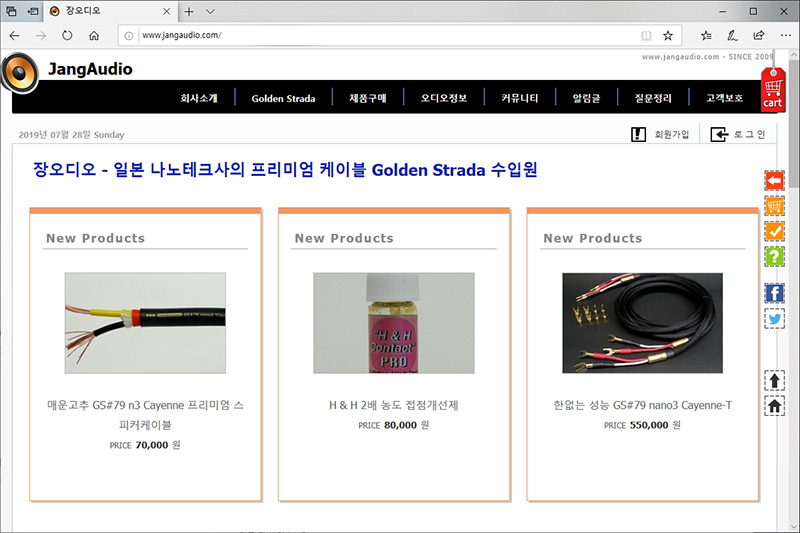Click the forward navigation arrow

coord(41,35)
